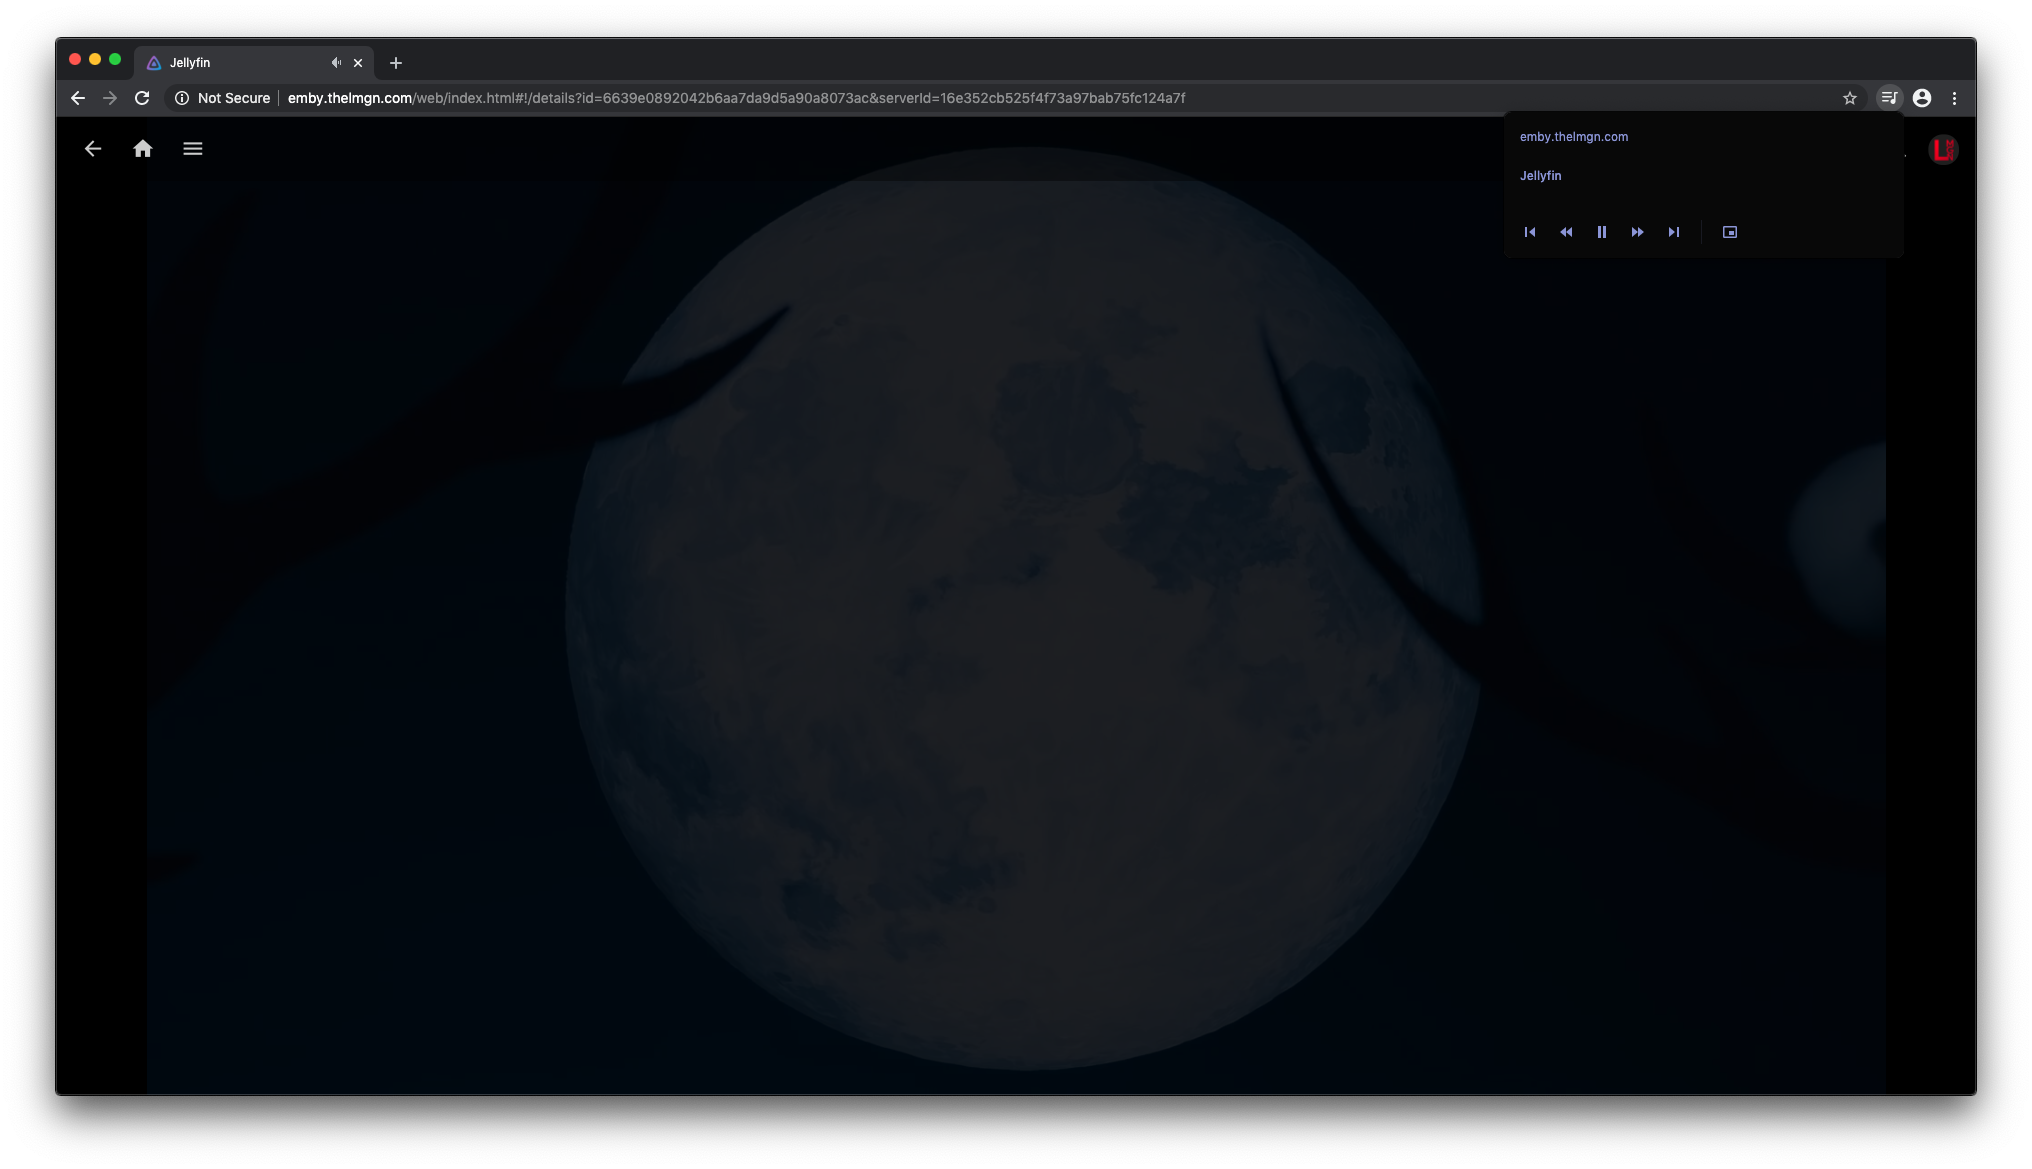Screen dimensions: 2032x1169
Task: Click the Jellyfin title in the media popup
Action: coord(1542,175)
